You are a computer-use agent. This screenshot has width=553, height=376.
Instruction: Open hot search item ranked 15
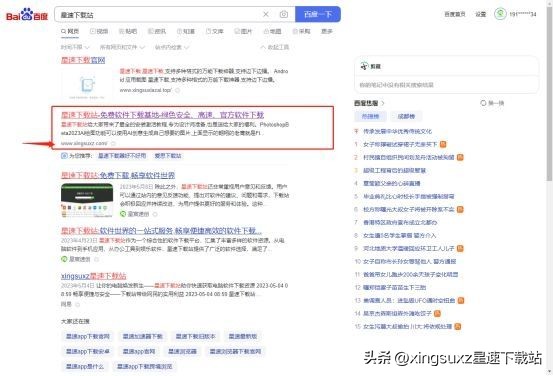407,327
